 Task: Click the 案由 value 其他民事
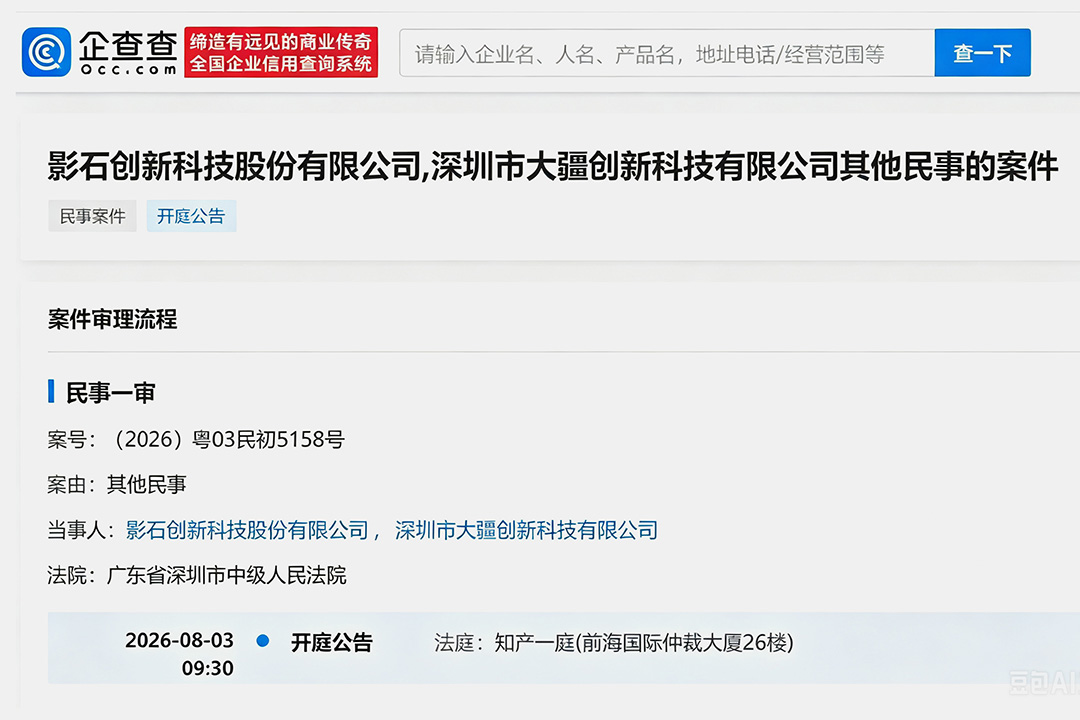[146, 484]
